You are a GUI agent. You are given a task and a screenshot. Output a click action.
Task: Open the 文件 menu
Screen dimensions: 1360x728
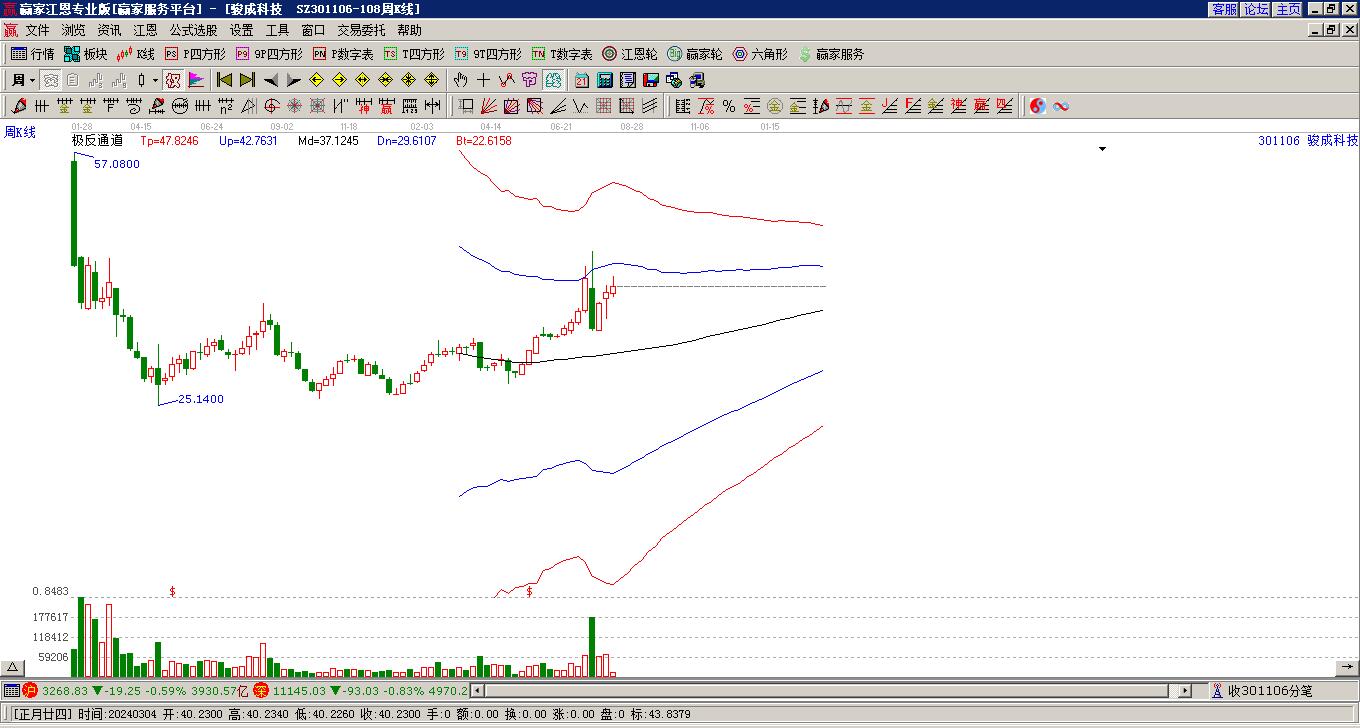[37, 30]
